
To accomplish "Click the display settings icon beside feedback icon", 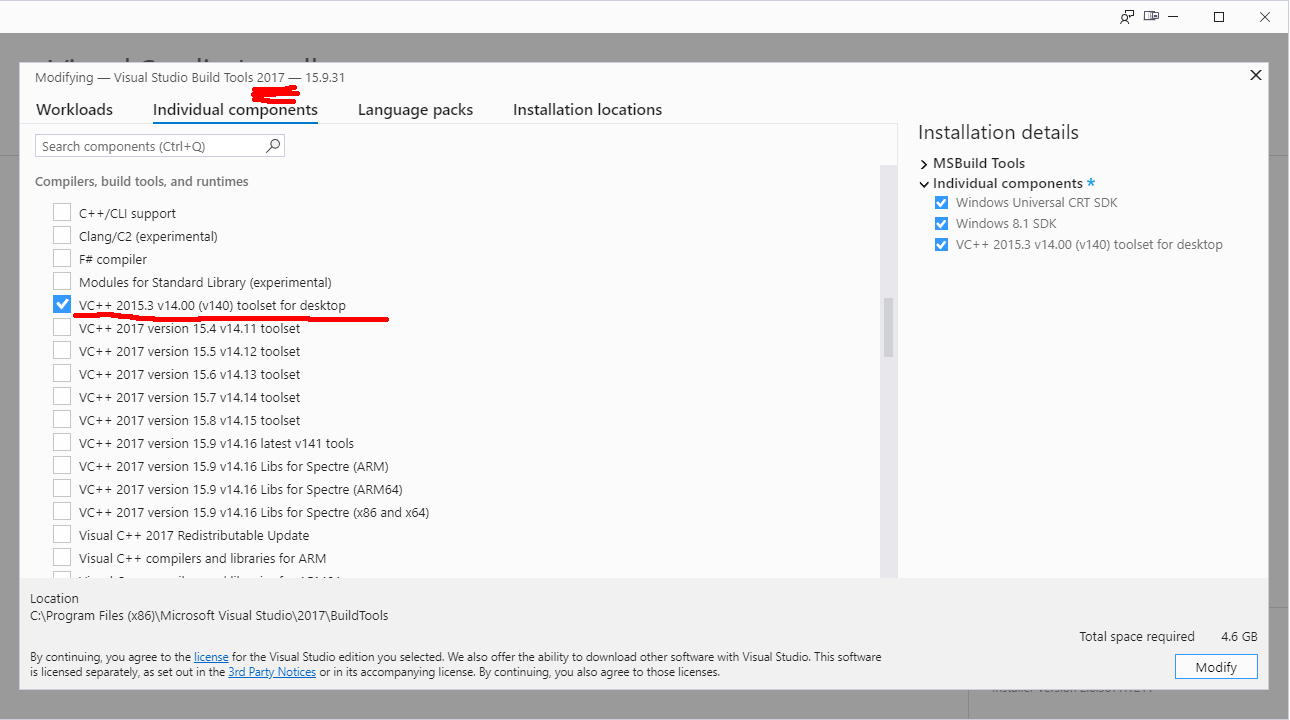I will pyautogui.click(x=1152, y=16).
